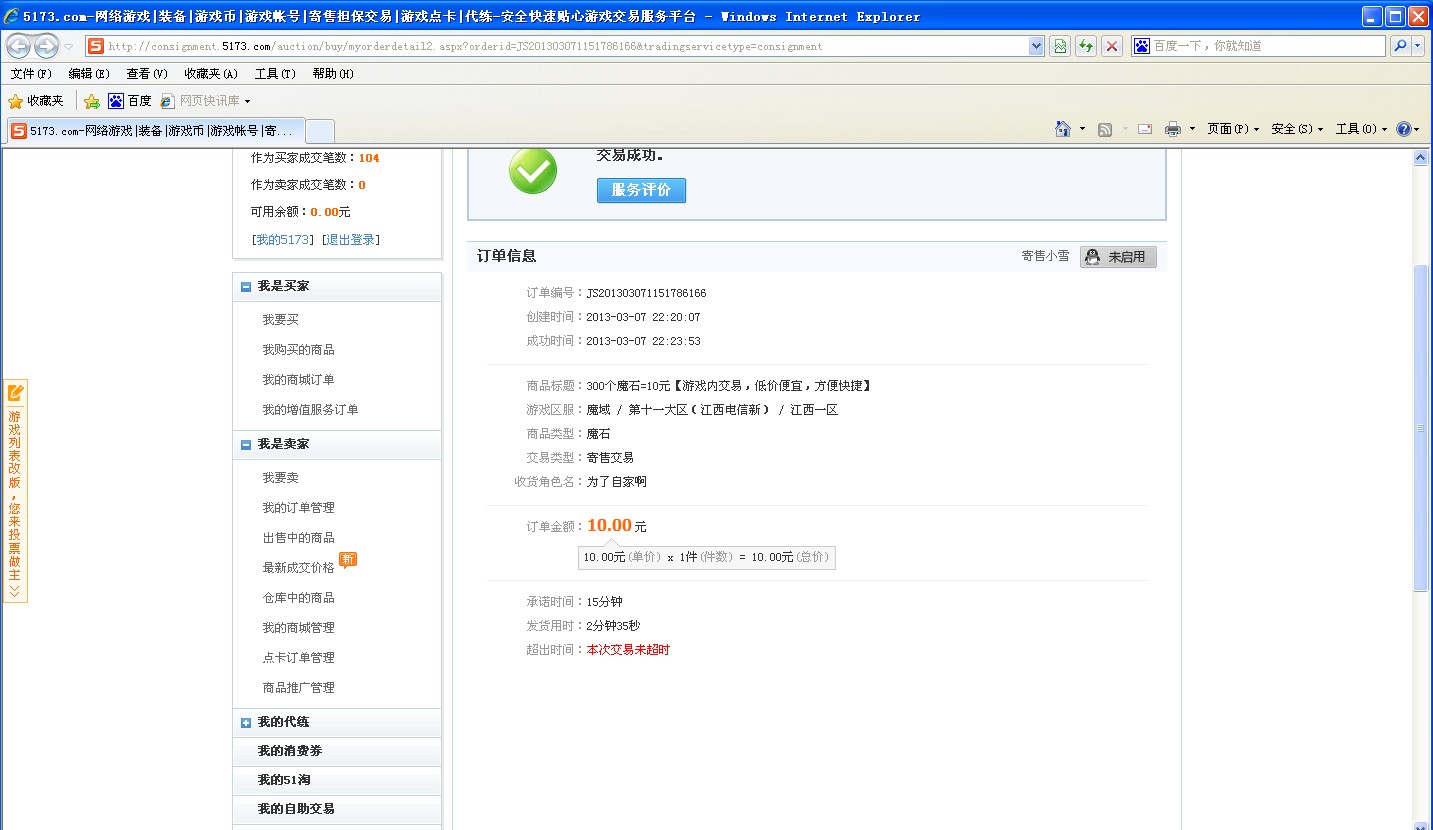
Task: Select order number JS201303071151786166 text
Action: [646, 293]
